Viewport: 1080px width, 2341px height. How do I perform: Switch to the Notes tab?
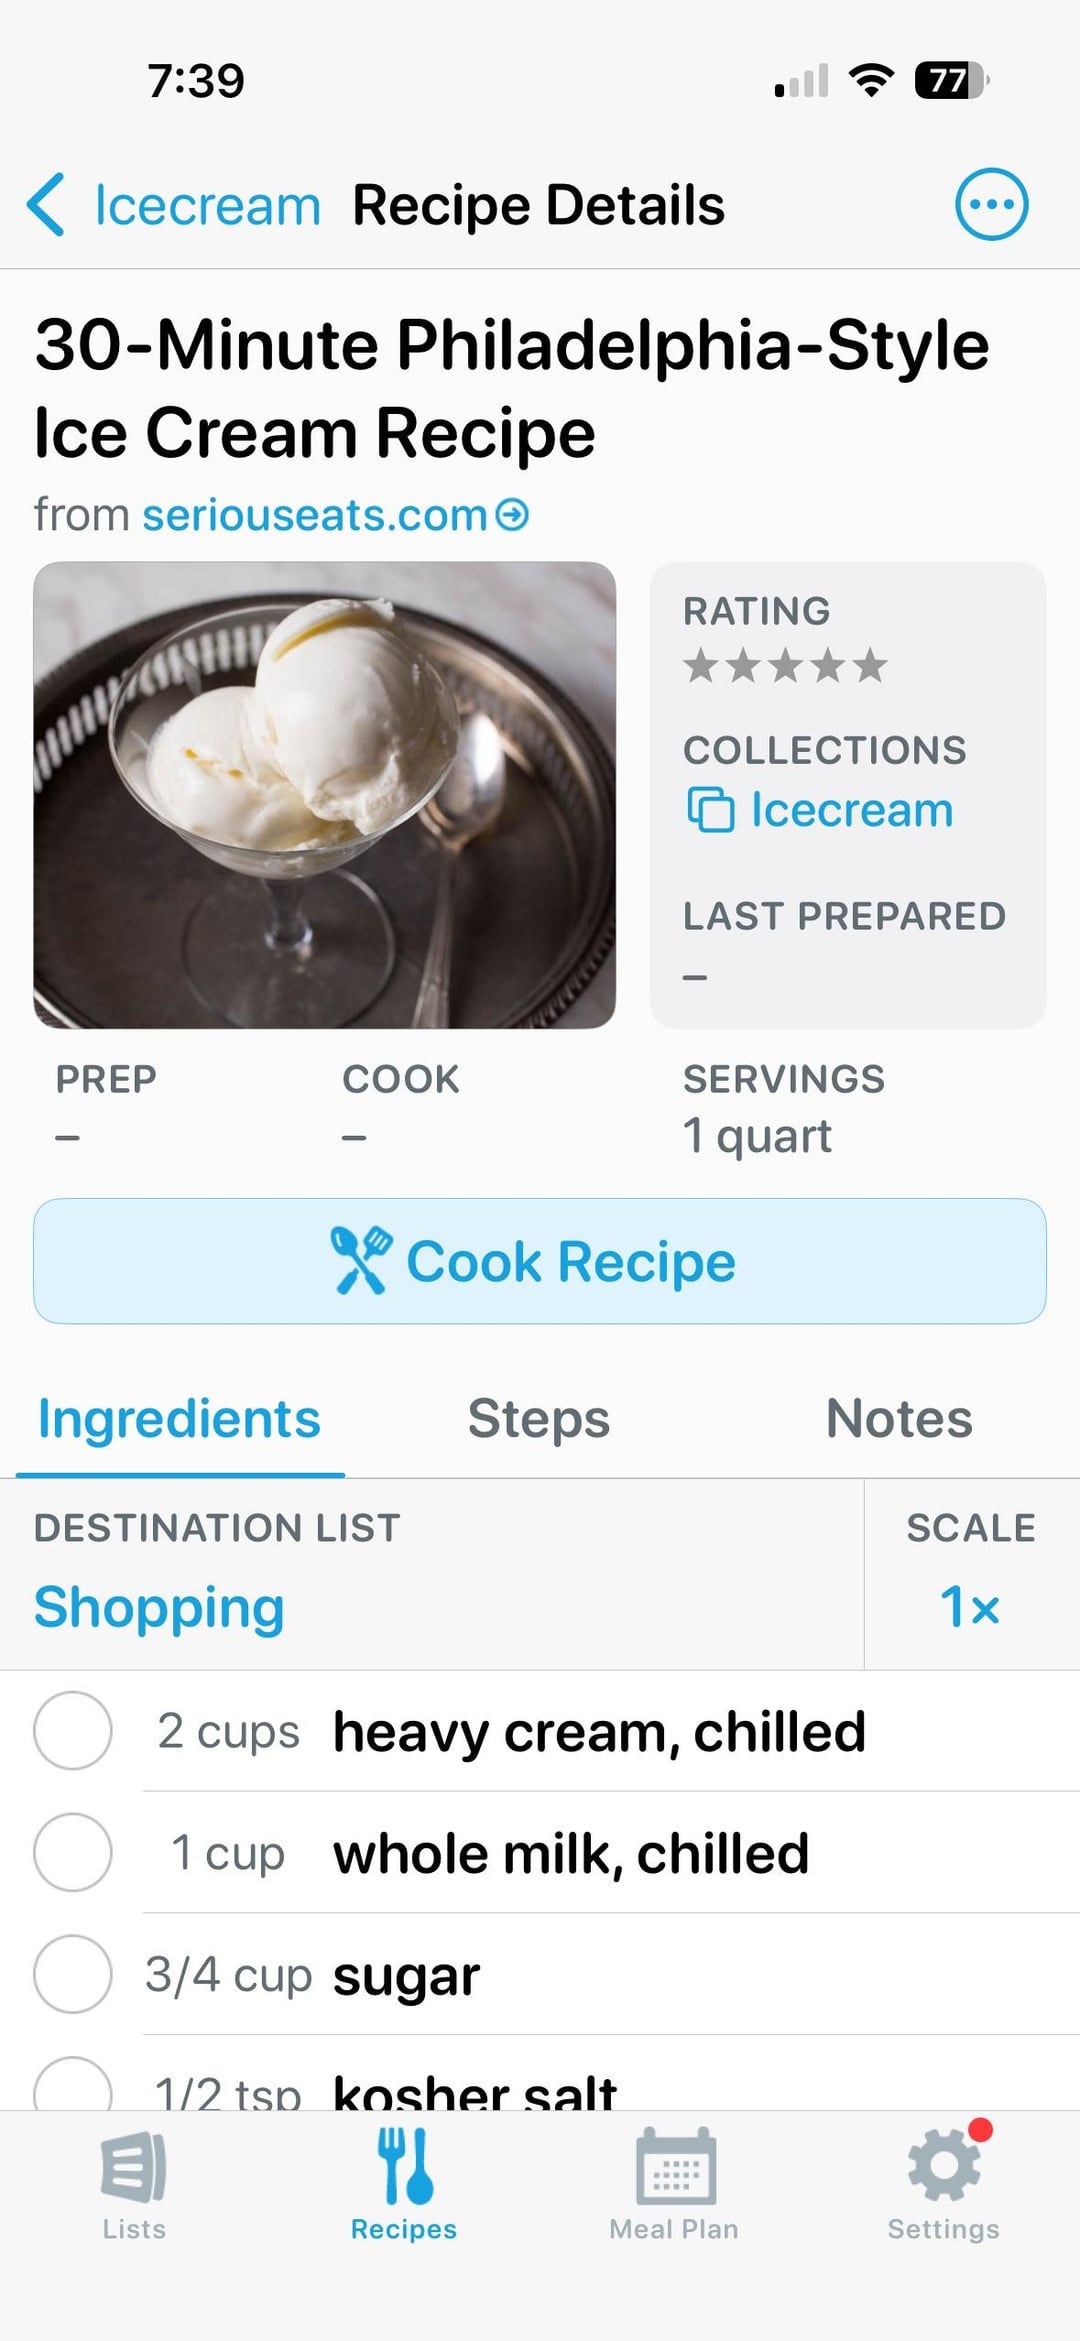click(899, 1418)
